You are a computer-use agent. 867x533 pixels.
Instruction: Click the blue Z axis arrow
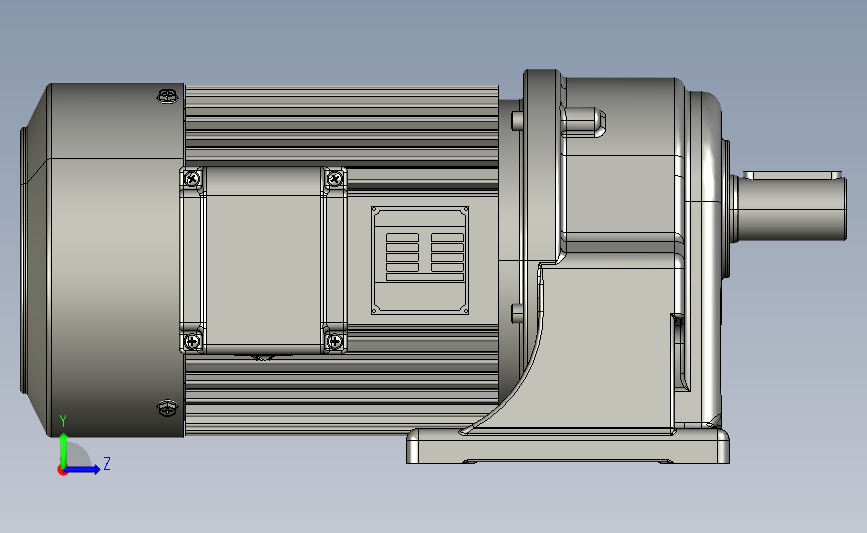coord(83,469)
